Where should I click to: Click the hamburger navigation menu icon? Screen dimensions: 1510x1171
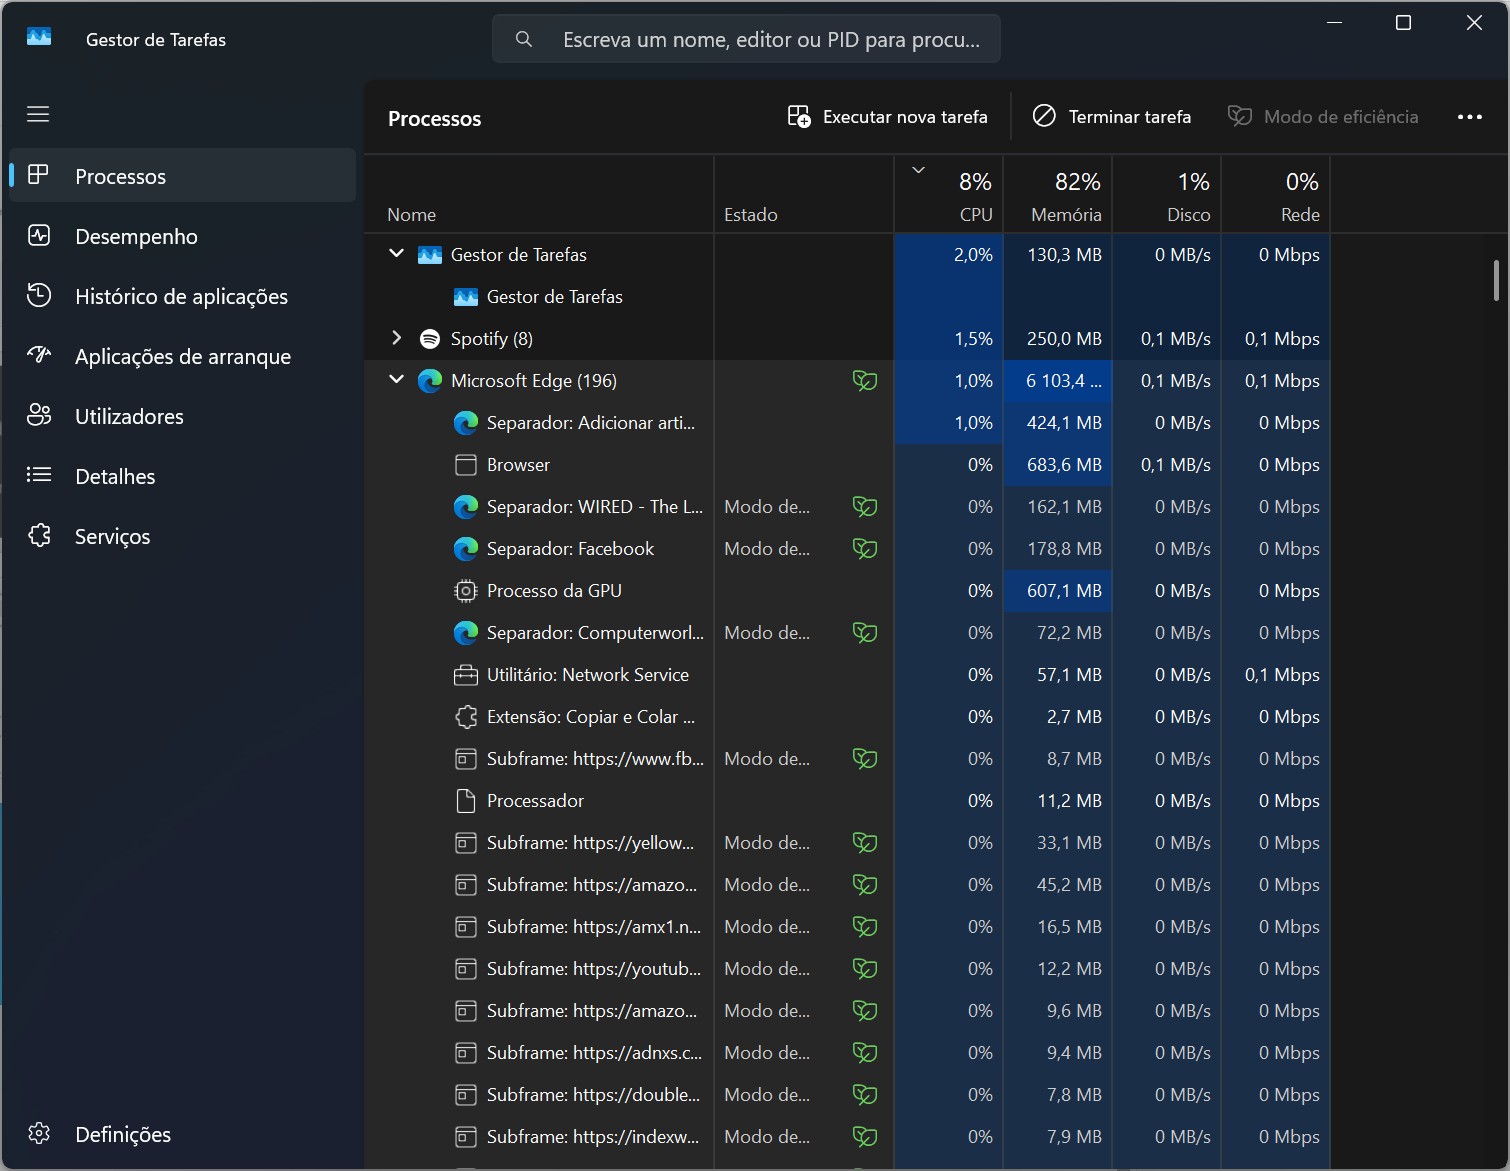click(x=38, y=114)
